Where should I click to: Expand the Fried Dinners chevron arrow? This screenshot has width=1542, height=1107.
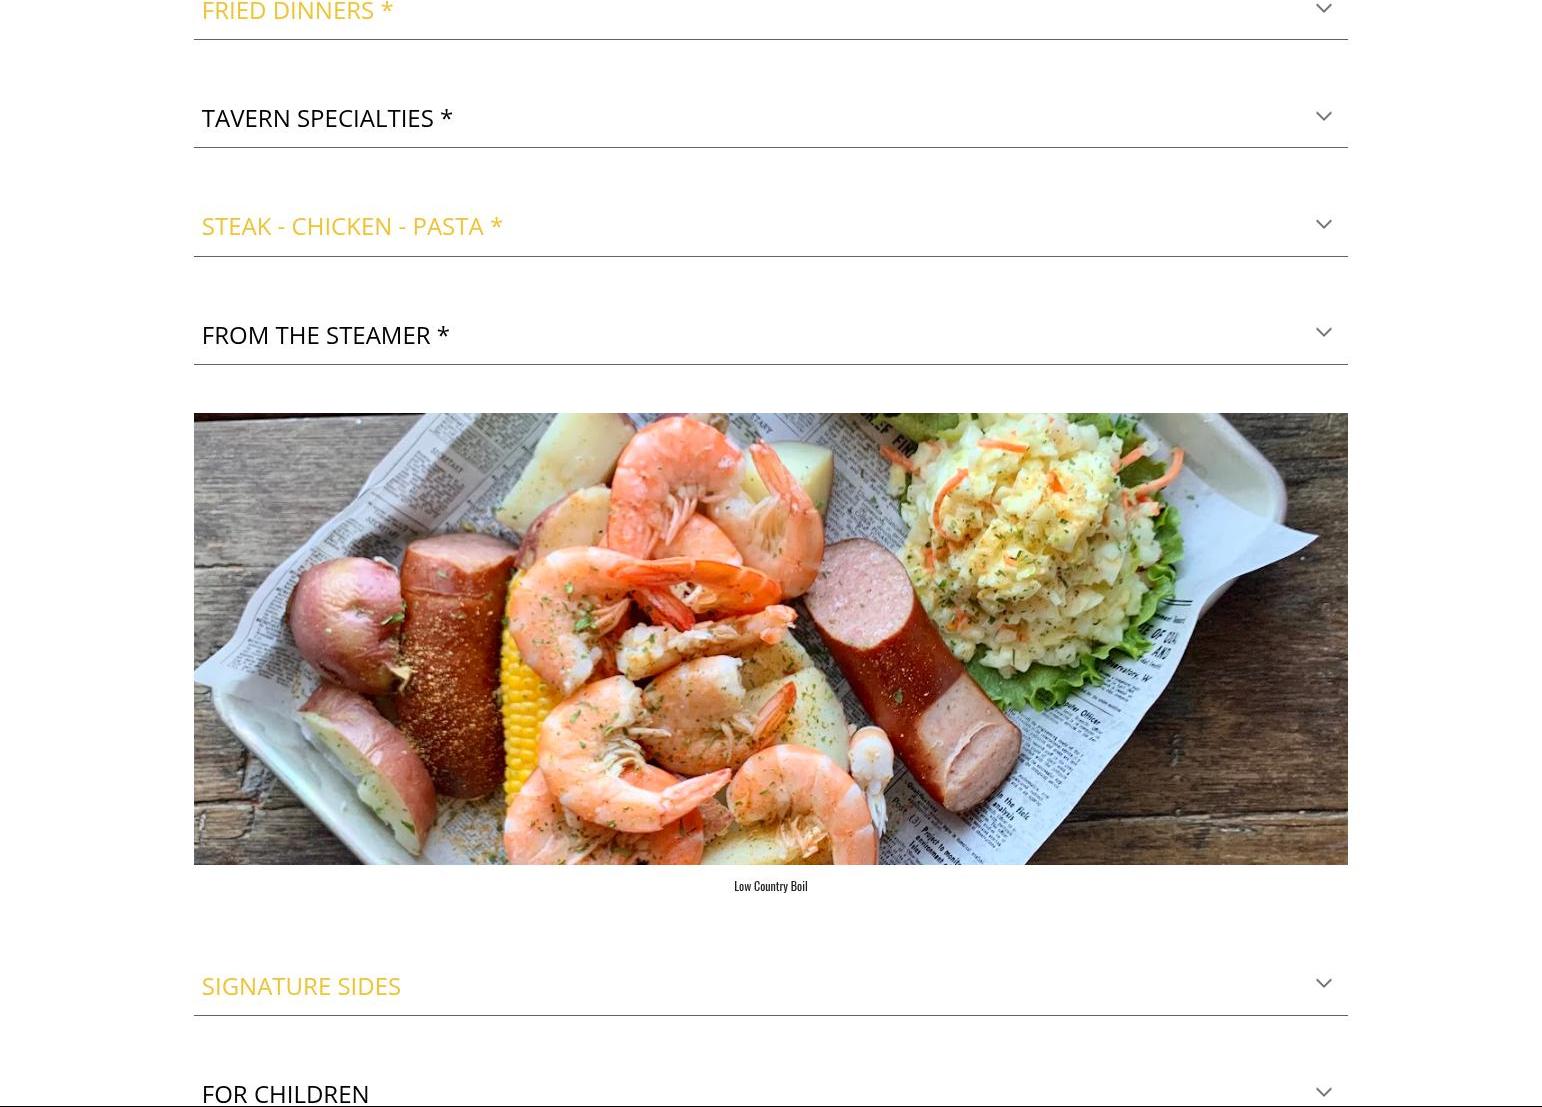click(1323, 9)
